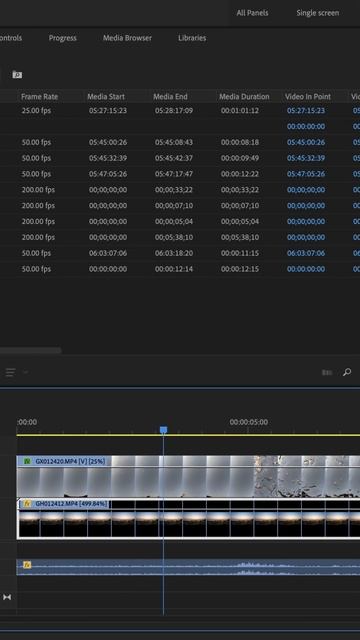Viewport: 360px width, 640px height.
Task: Click Media Duration value 00:00:09:49
Action: tap(240, 158)
